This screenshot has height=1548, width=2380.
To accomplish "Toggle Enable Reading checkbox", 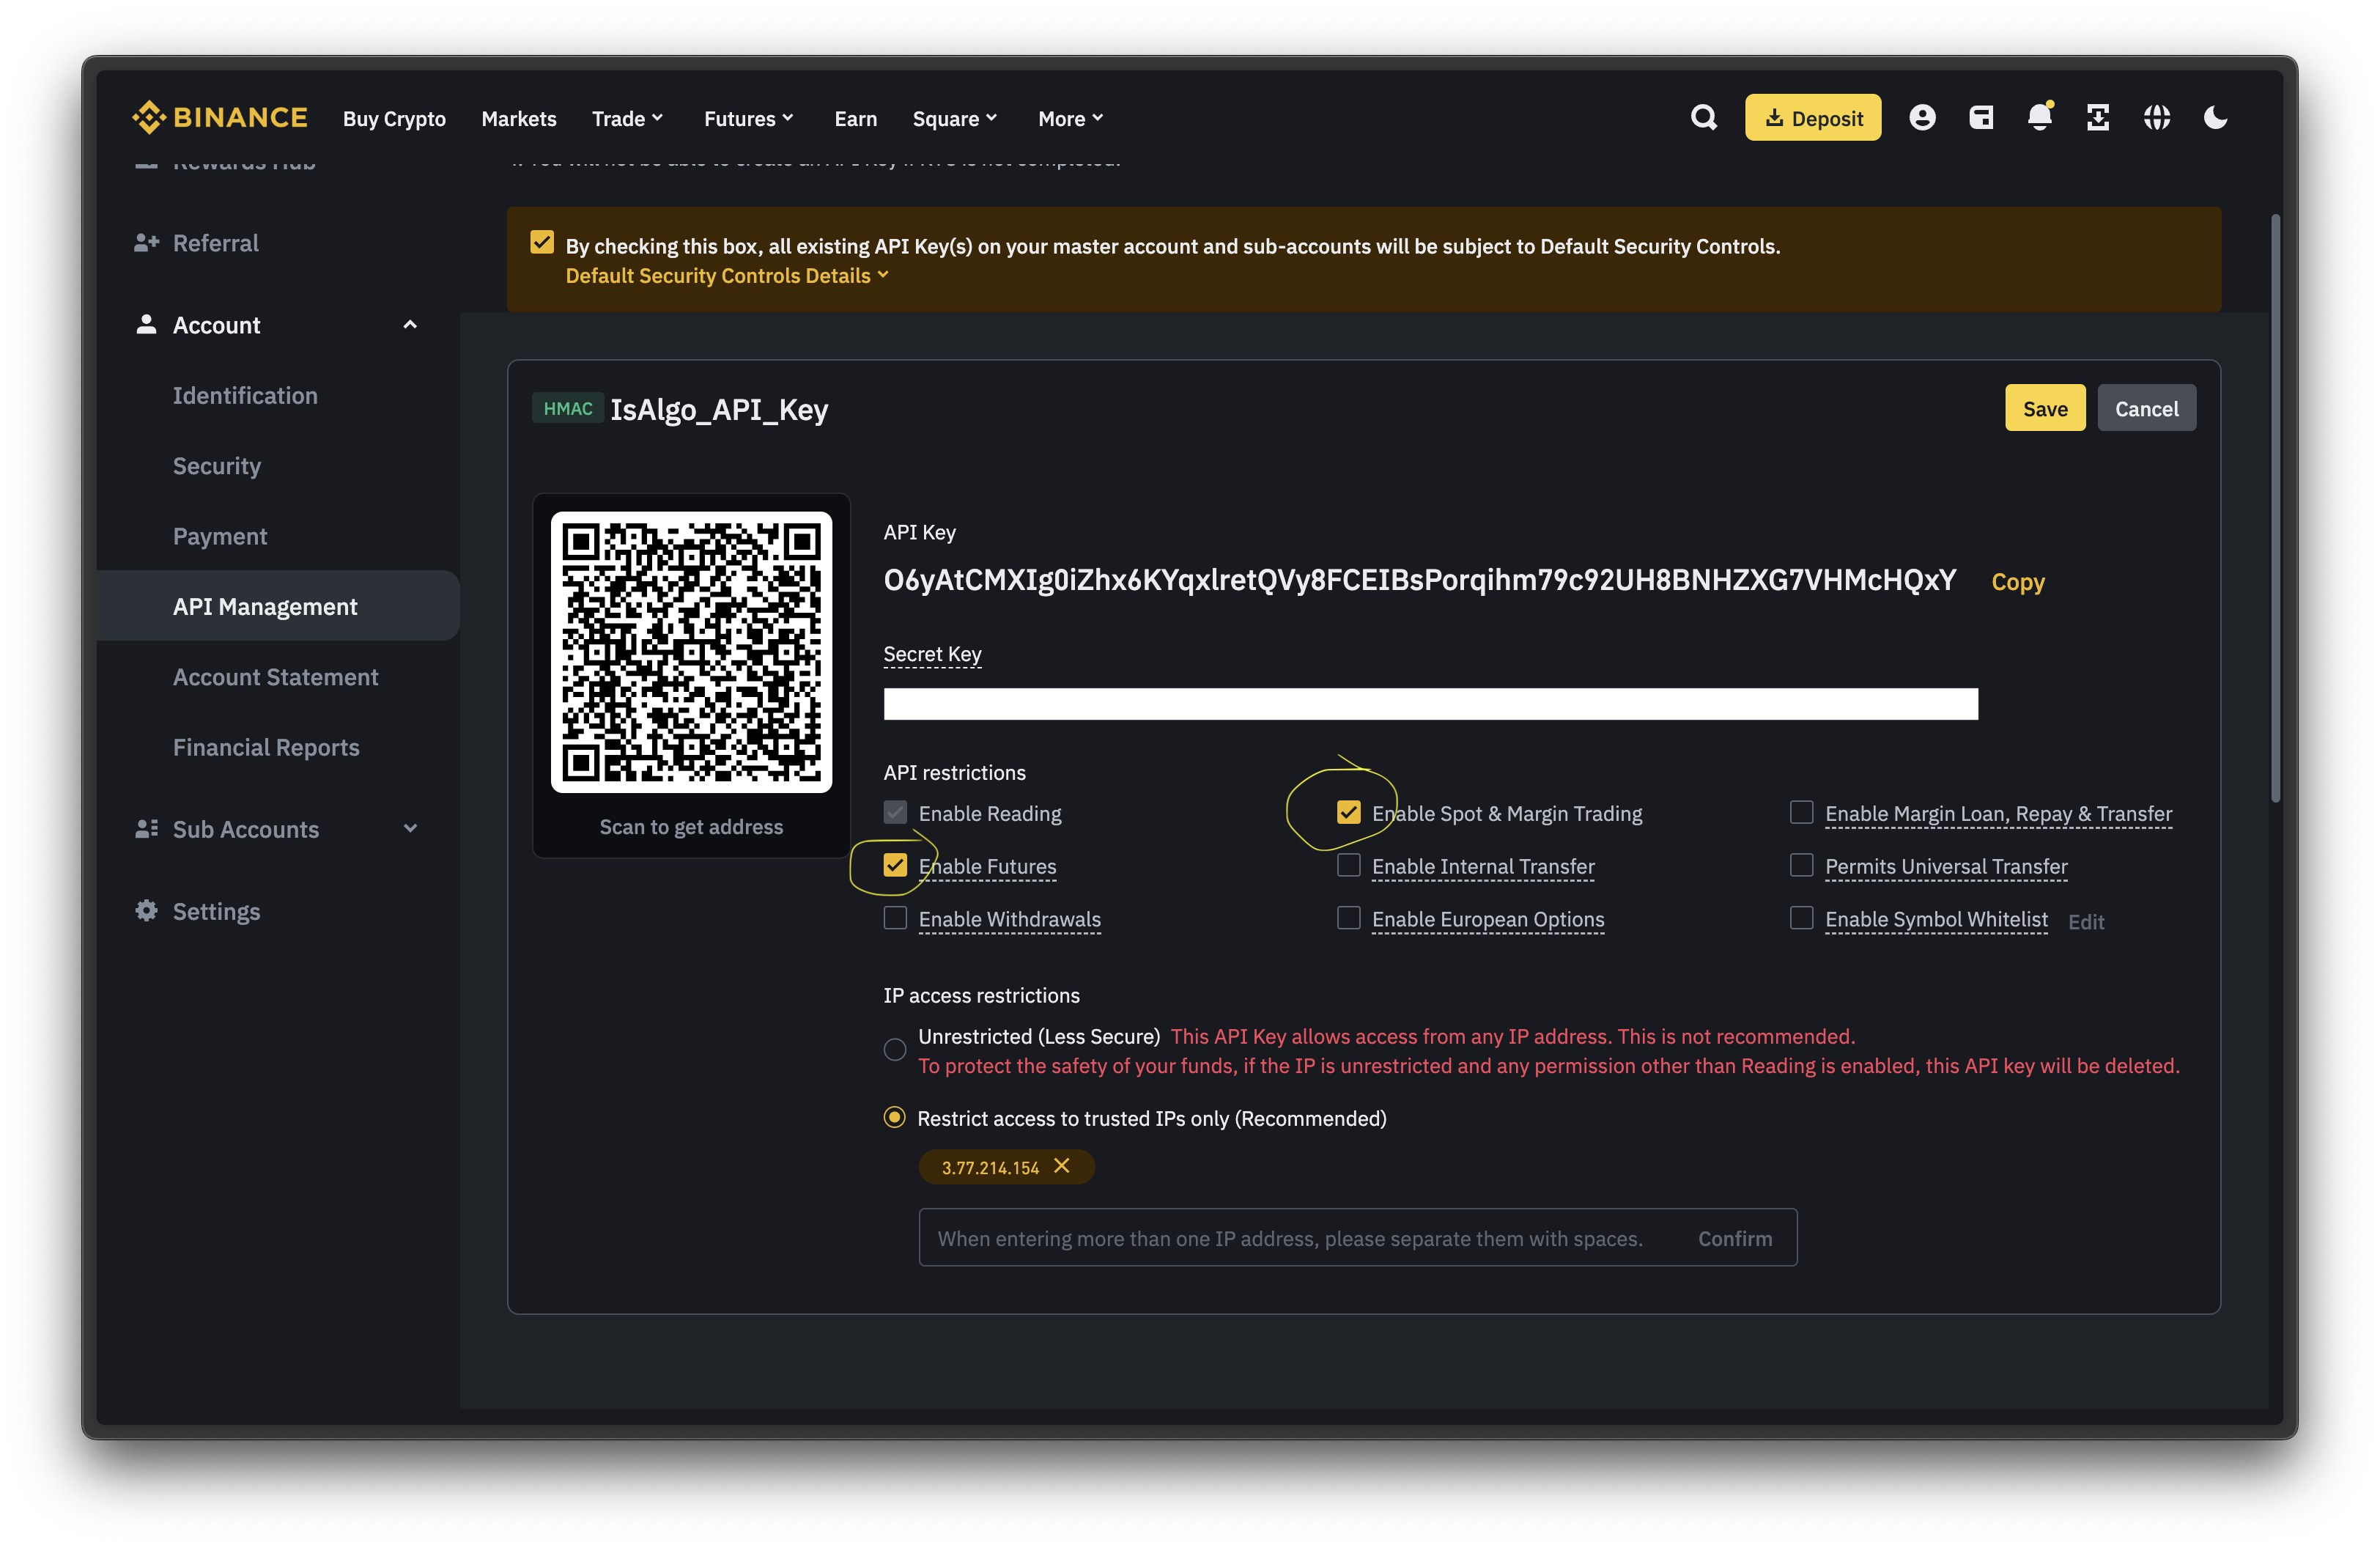I will pos(895,812).
